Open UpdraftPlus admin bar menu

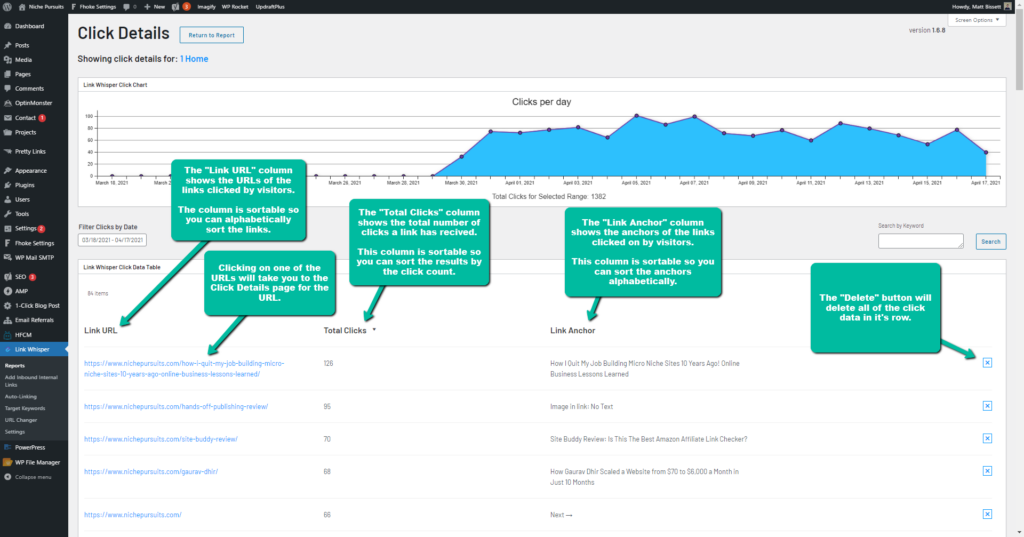[270, 7]
